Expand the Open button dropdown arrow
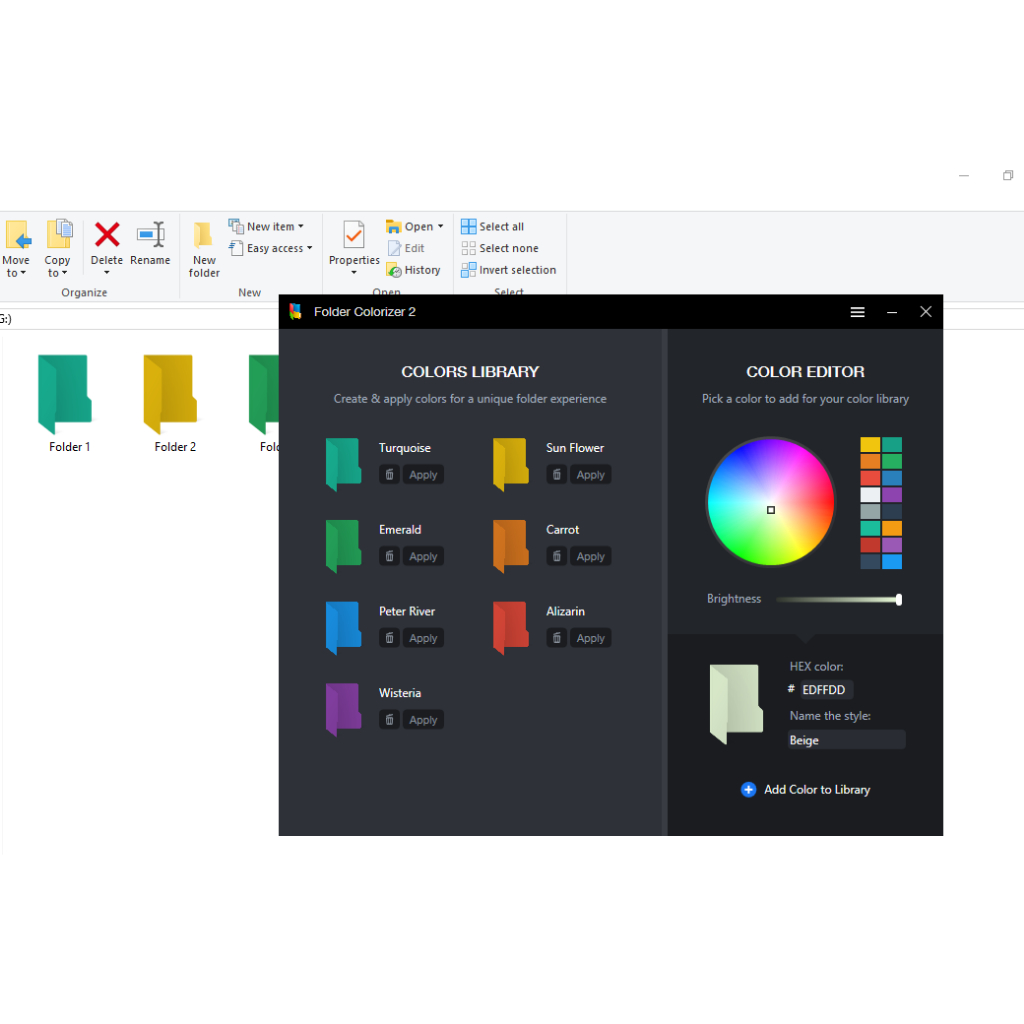 (441, 227)
